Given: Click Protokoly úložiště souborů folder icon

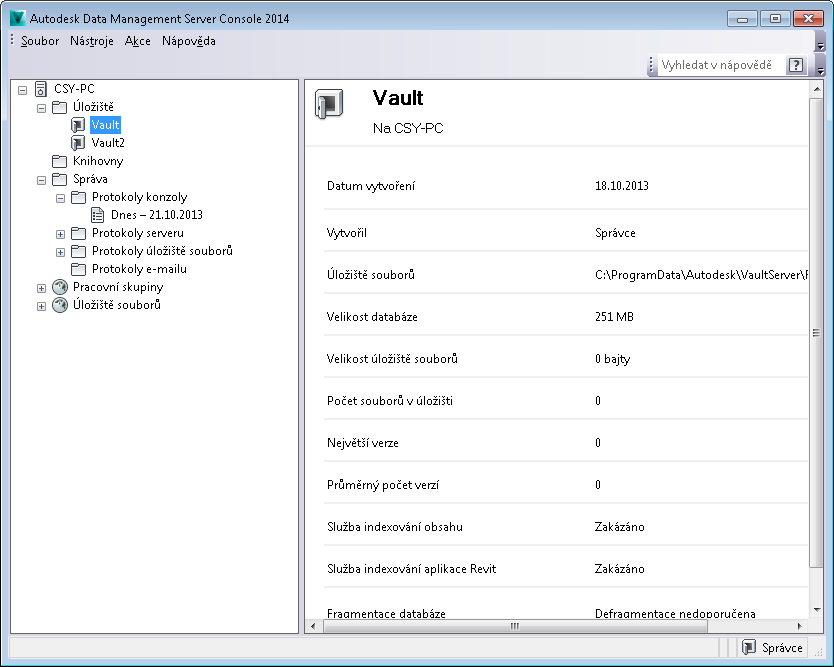Looking at the screenshot, I should tap(79, 251).
